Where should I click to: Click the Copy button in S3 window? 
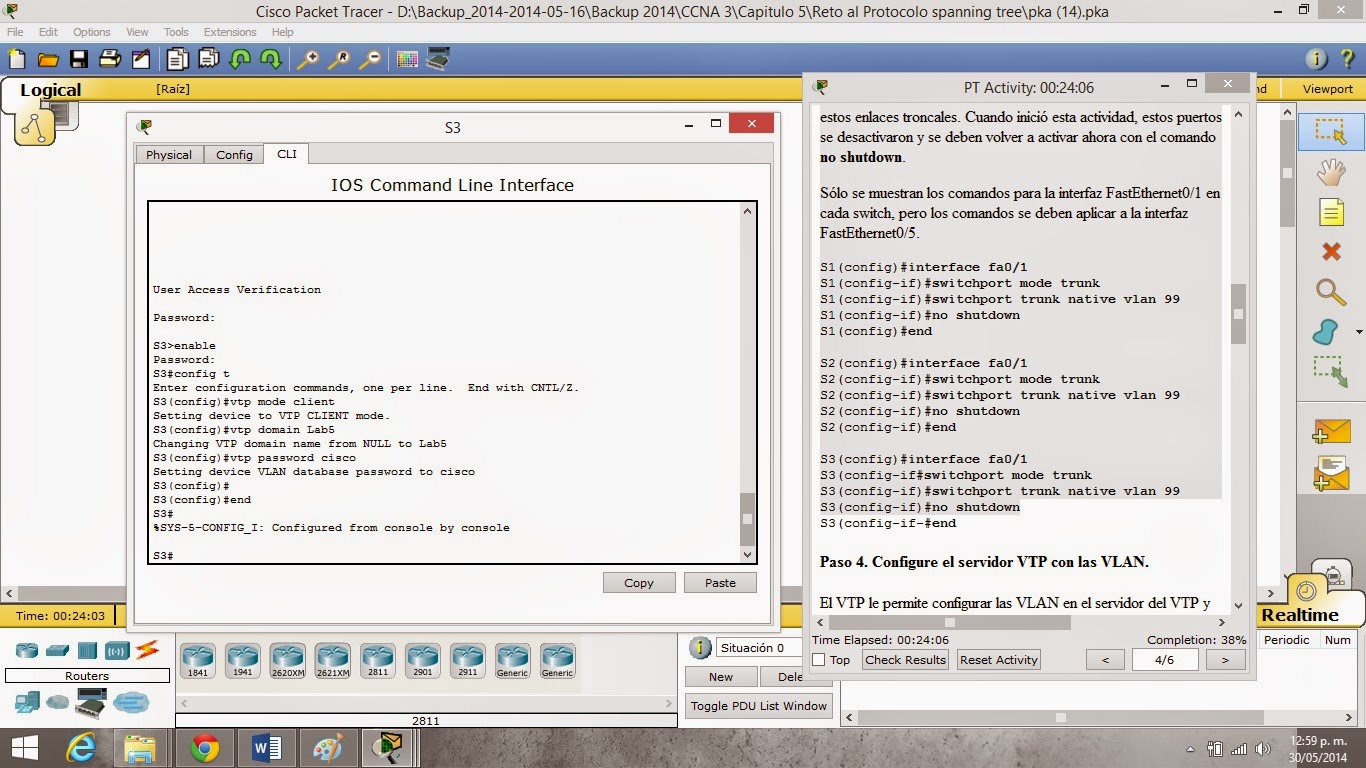point(639,583)
